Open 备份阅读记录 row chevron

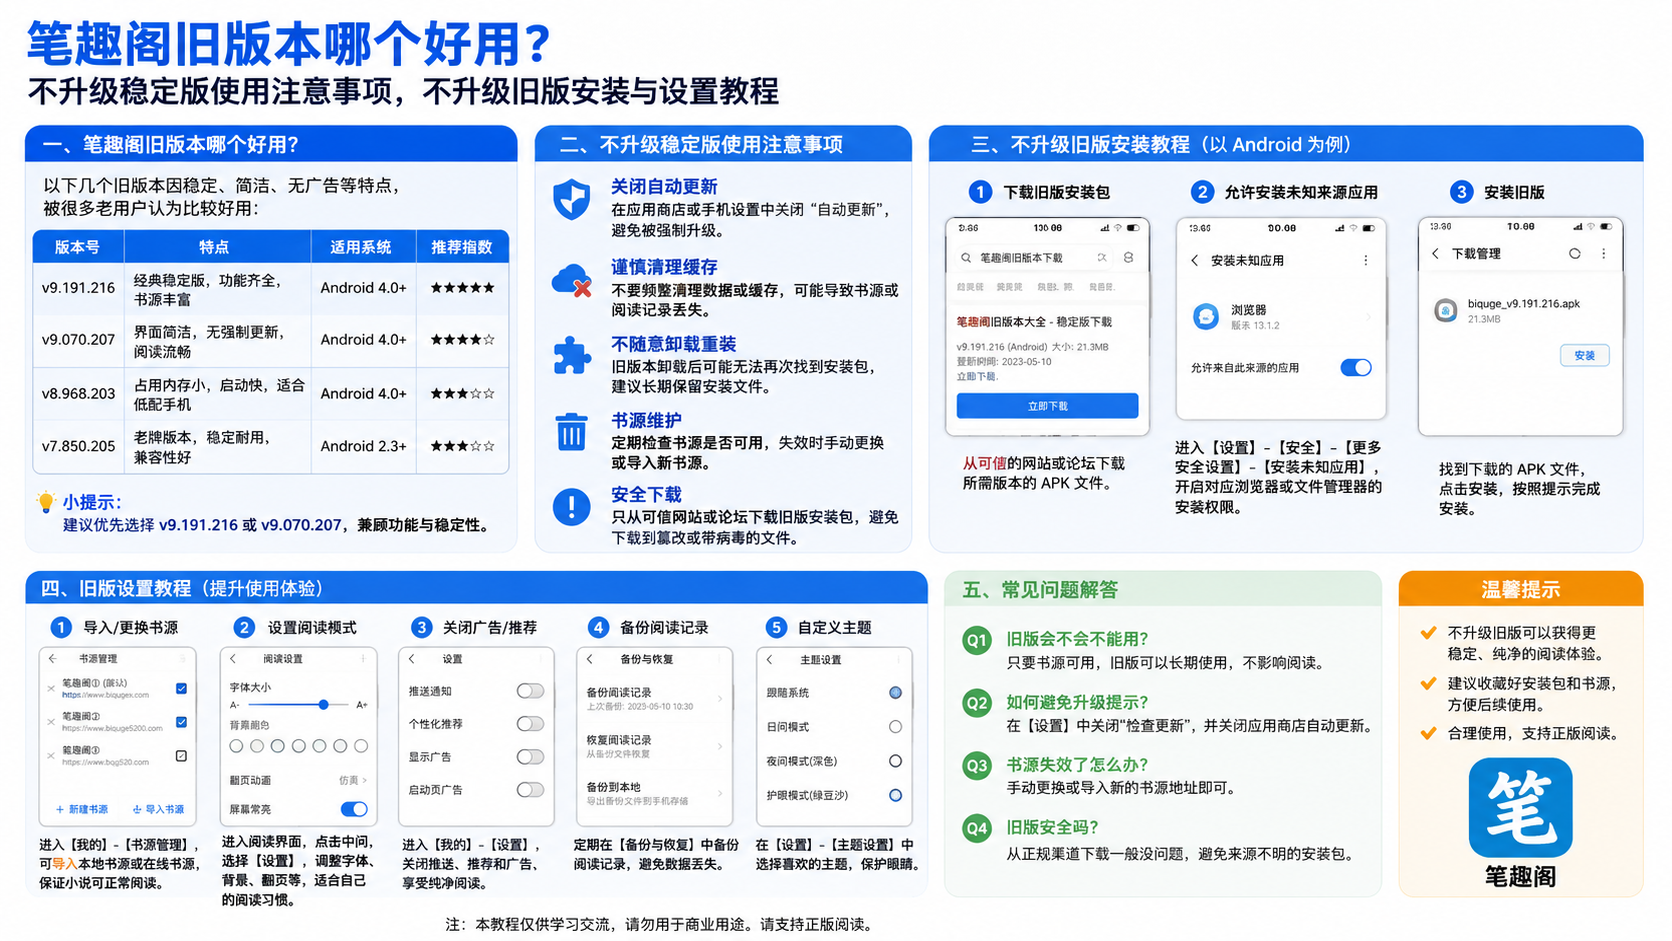tap(720, 699)
